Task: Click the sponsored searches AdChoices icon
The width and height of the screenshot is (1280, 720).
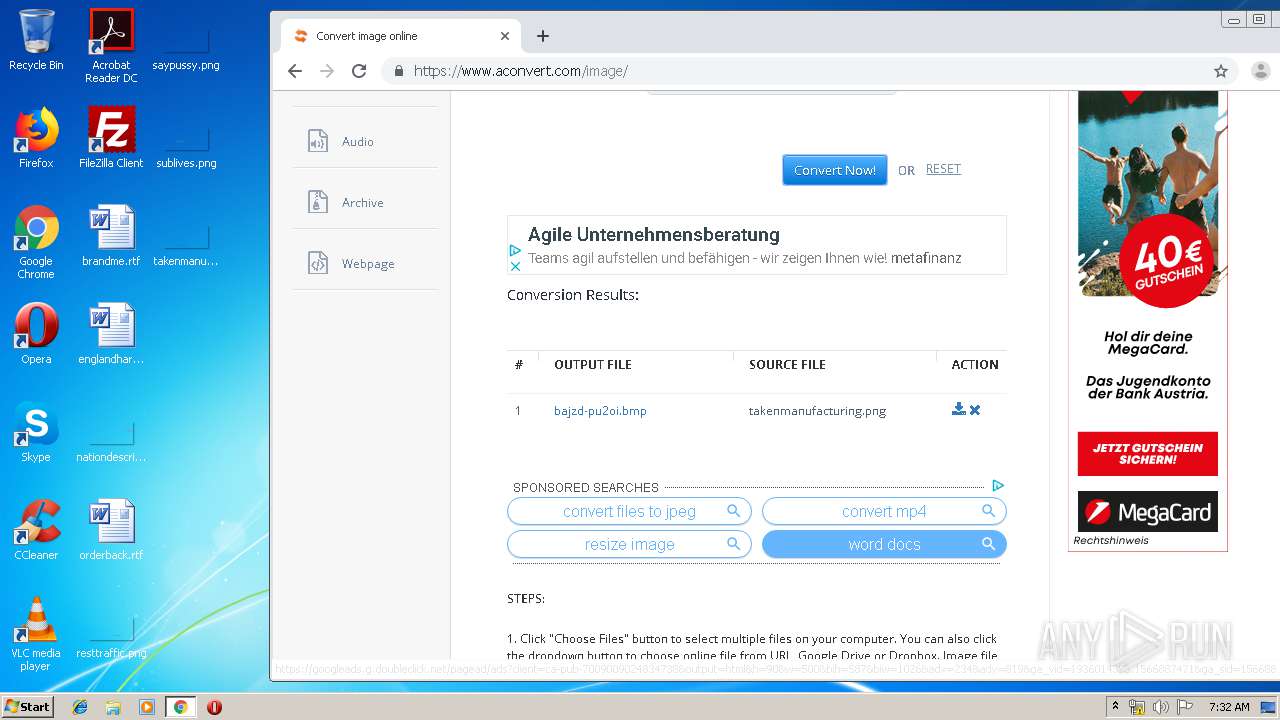Action: coord(998,486)
